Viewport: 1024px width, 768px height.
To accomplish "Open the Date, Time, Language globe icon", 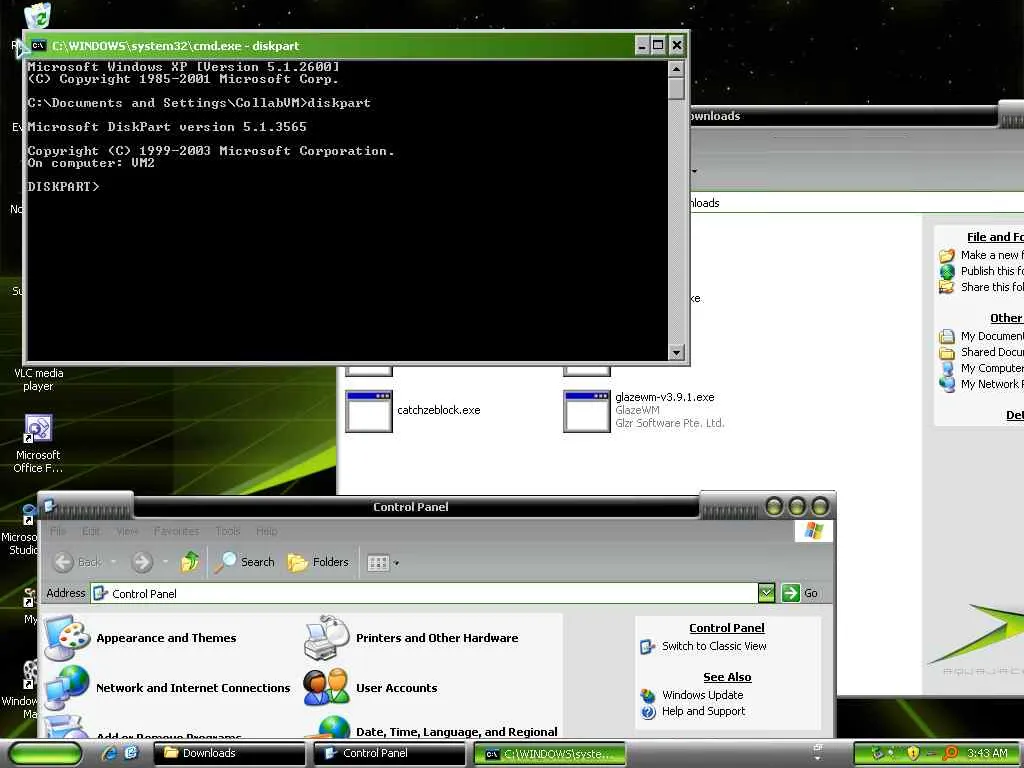I will click(334, 728).
